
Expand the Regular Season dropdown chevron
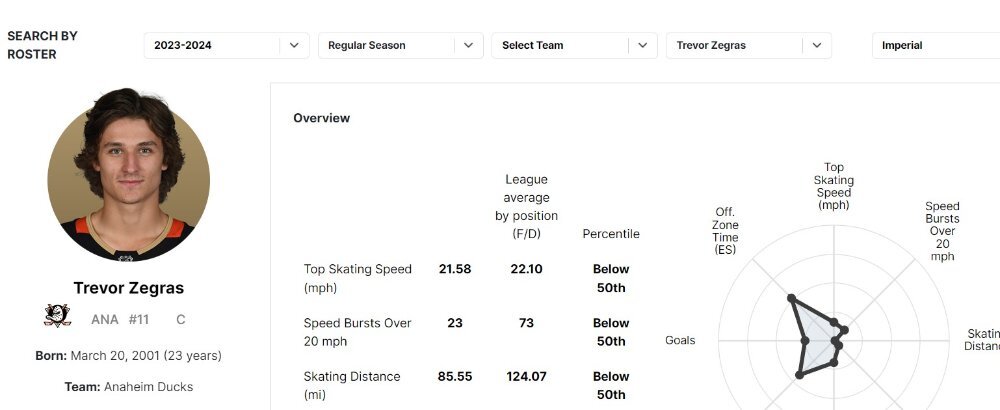tap(469, 45)
